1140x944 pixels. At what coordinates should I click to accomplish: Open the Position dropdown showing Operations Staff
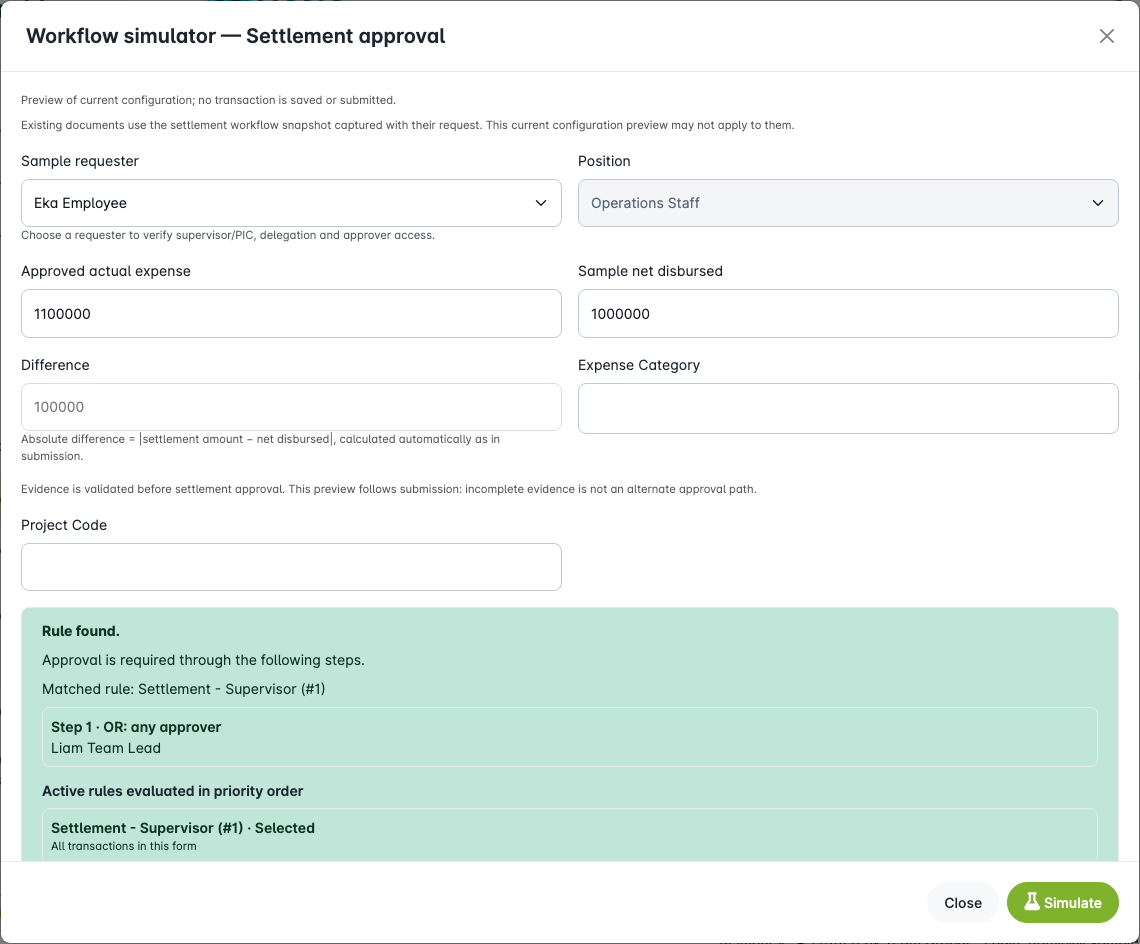click(848, 203)
